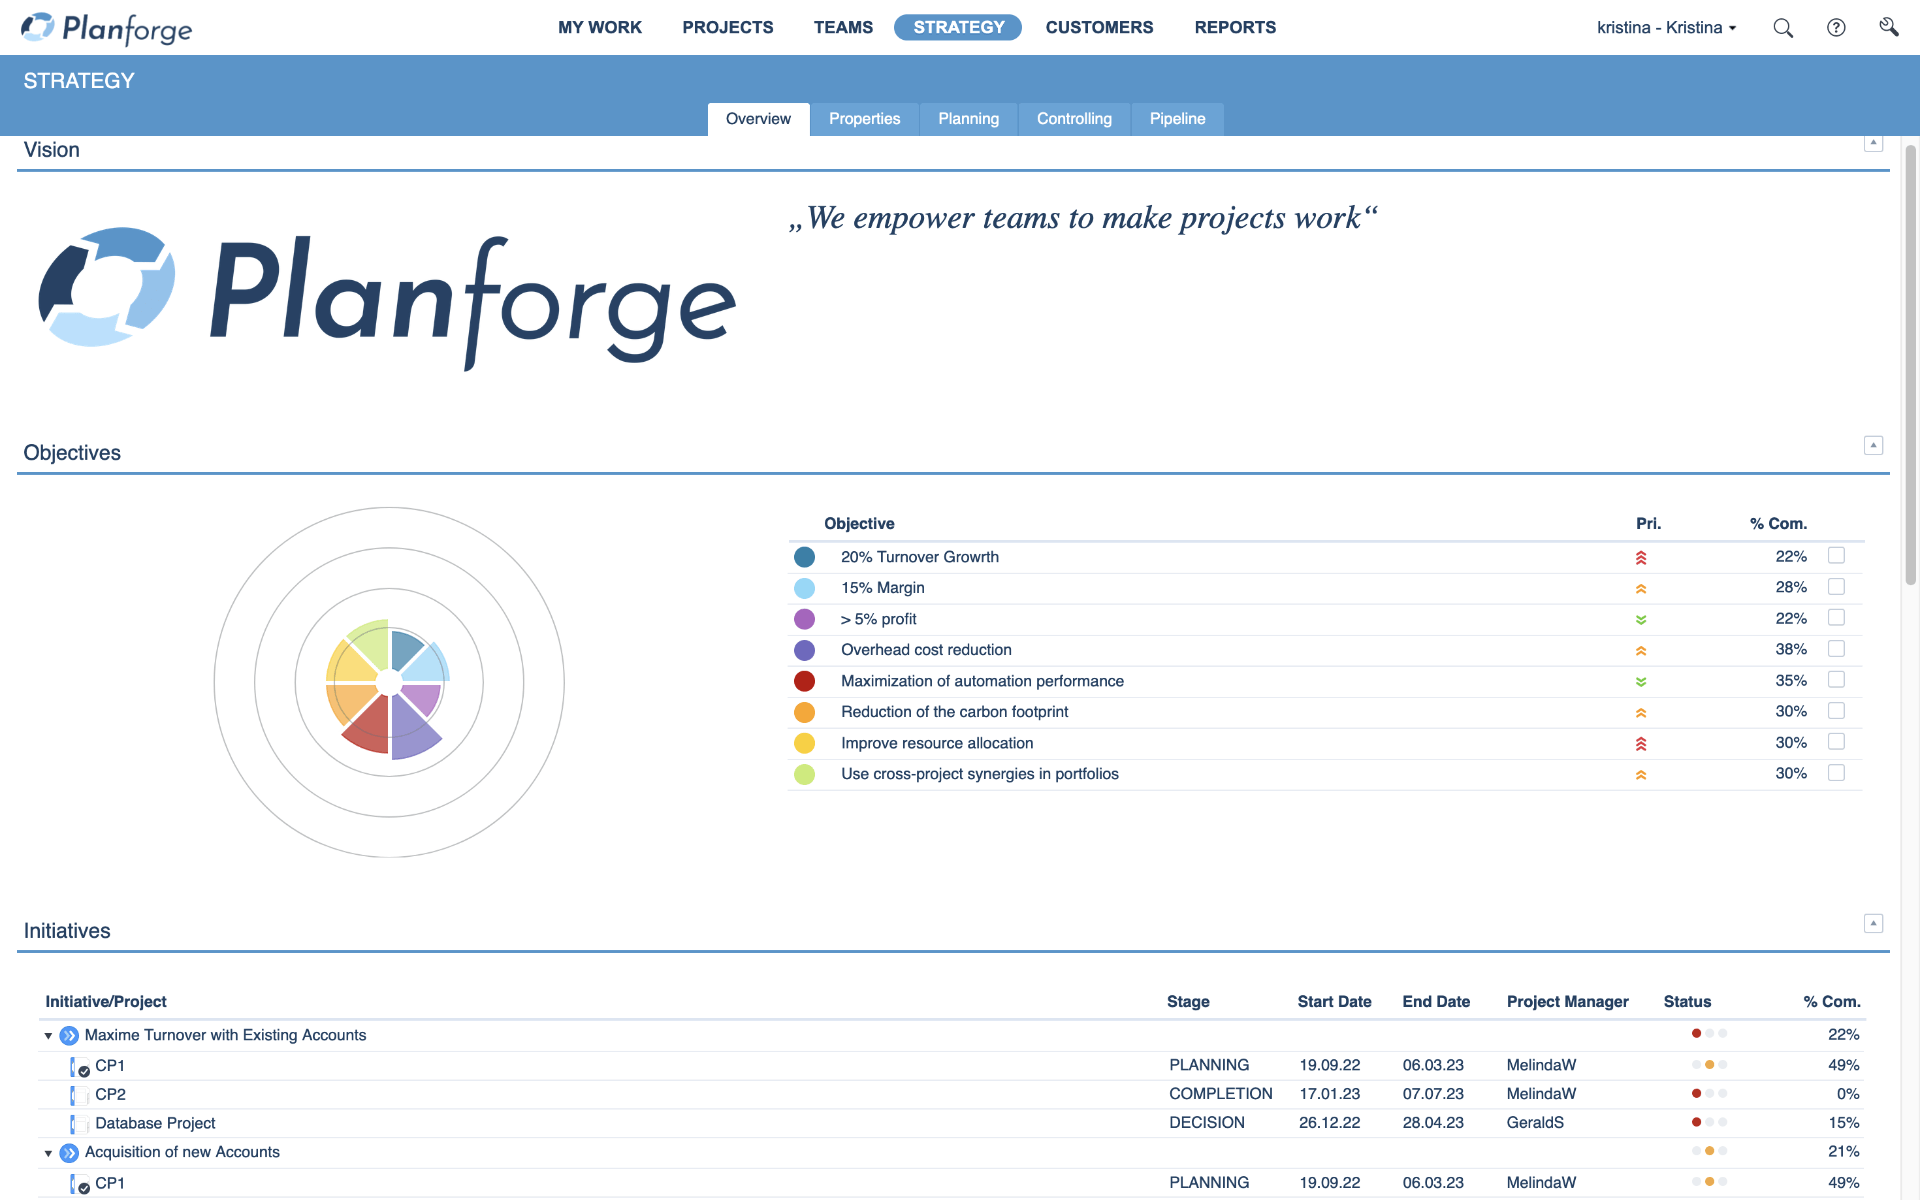Open Reduction of the carbon footprint objective
This screenshot has width=1920, height=1200.
[x=954, y=712]
